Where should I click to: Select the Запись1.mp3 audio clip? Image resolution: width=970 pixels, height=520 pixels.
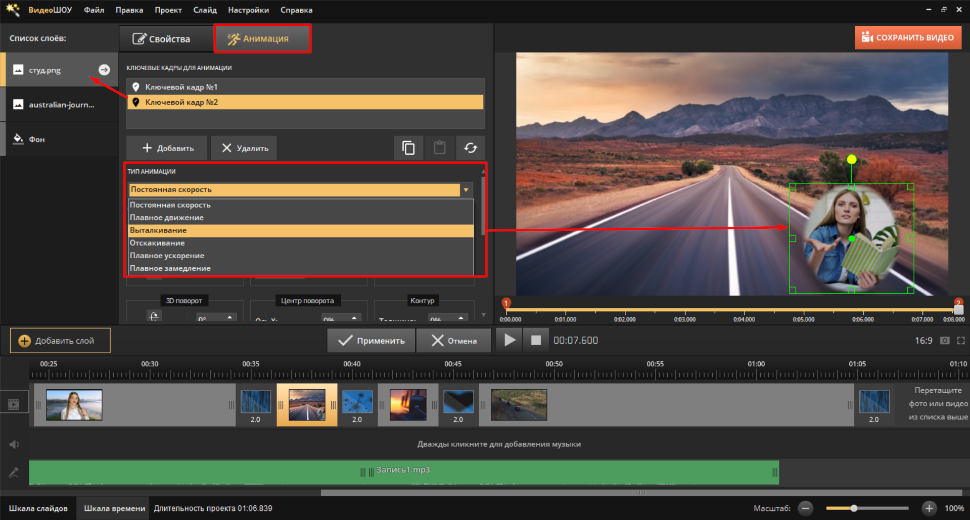pos(403,472)
